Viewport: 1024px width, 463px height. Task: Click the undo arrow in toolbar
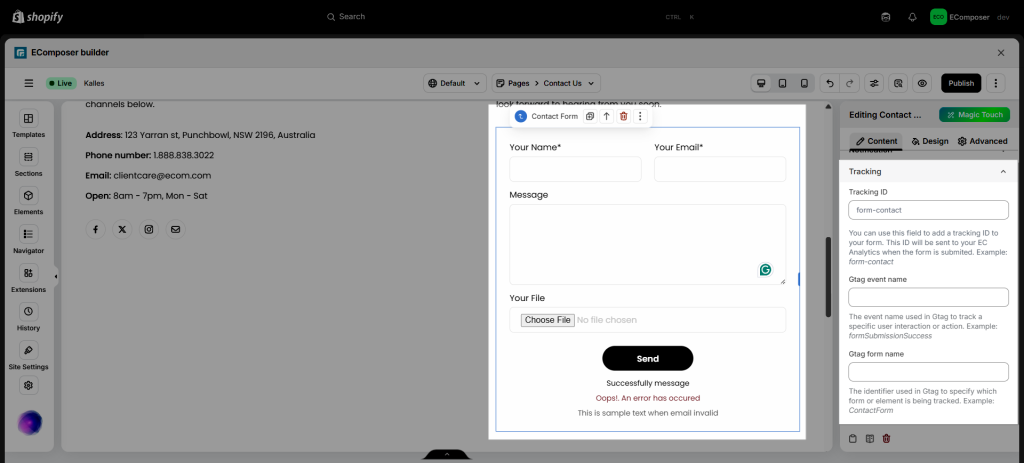[829, 84]
